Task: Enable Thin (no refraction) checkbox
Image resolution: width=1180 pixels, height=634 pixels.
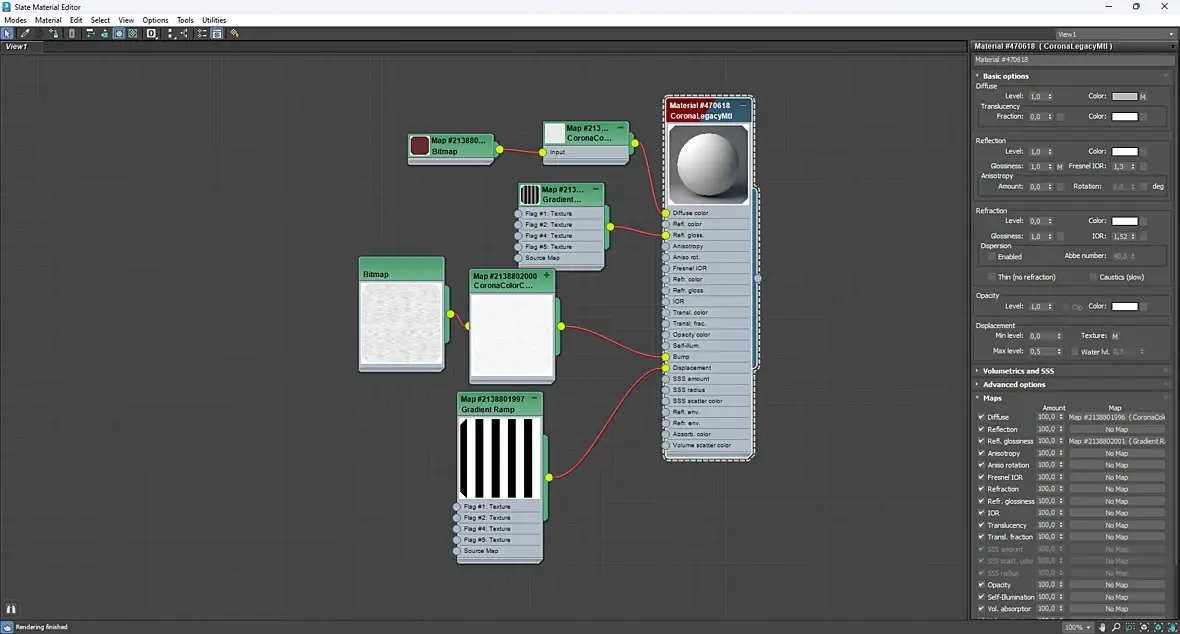Action: pos(992,277)
